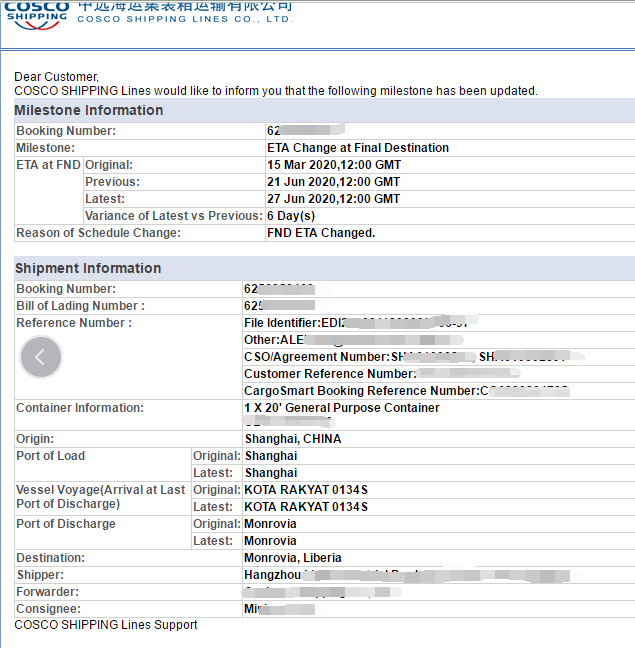This screenshot has height=648, width=635.
Task: Click the 'Destination:' label
Action: coord(50,558)
